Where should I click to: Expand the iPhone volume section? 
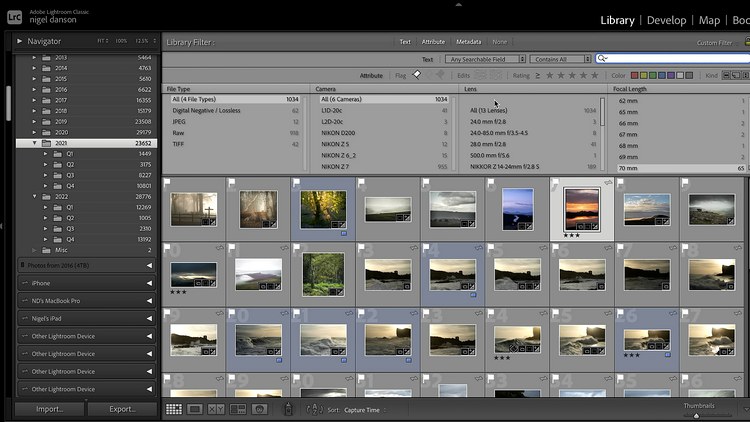coord(149,283)
